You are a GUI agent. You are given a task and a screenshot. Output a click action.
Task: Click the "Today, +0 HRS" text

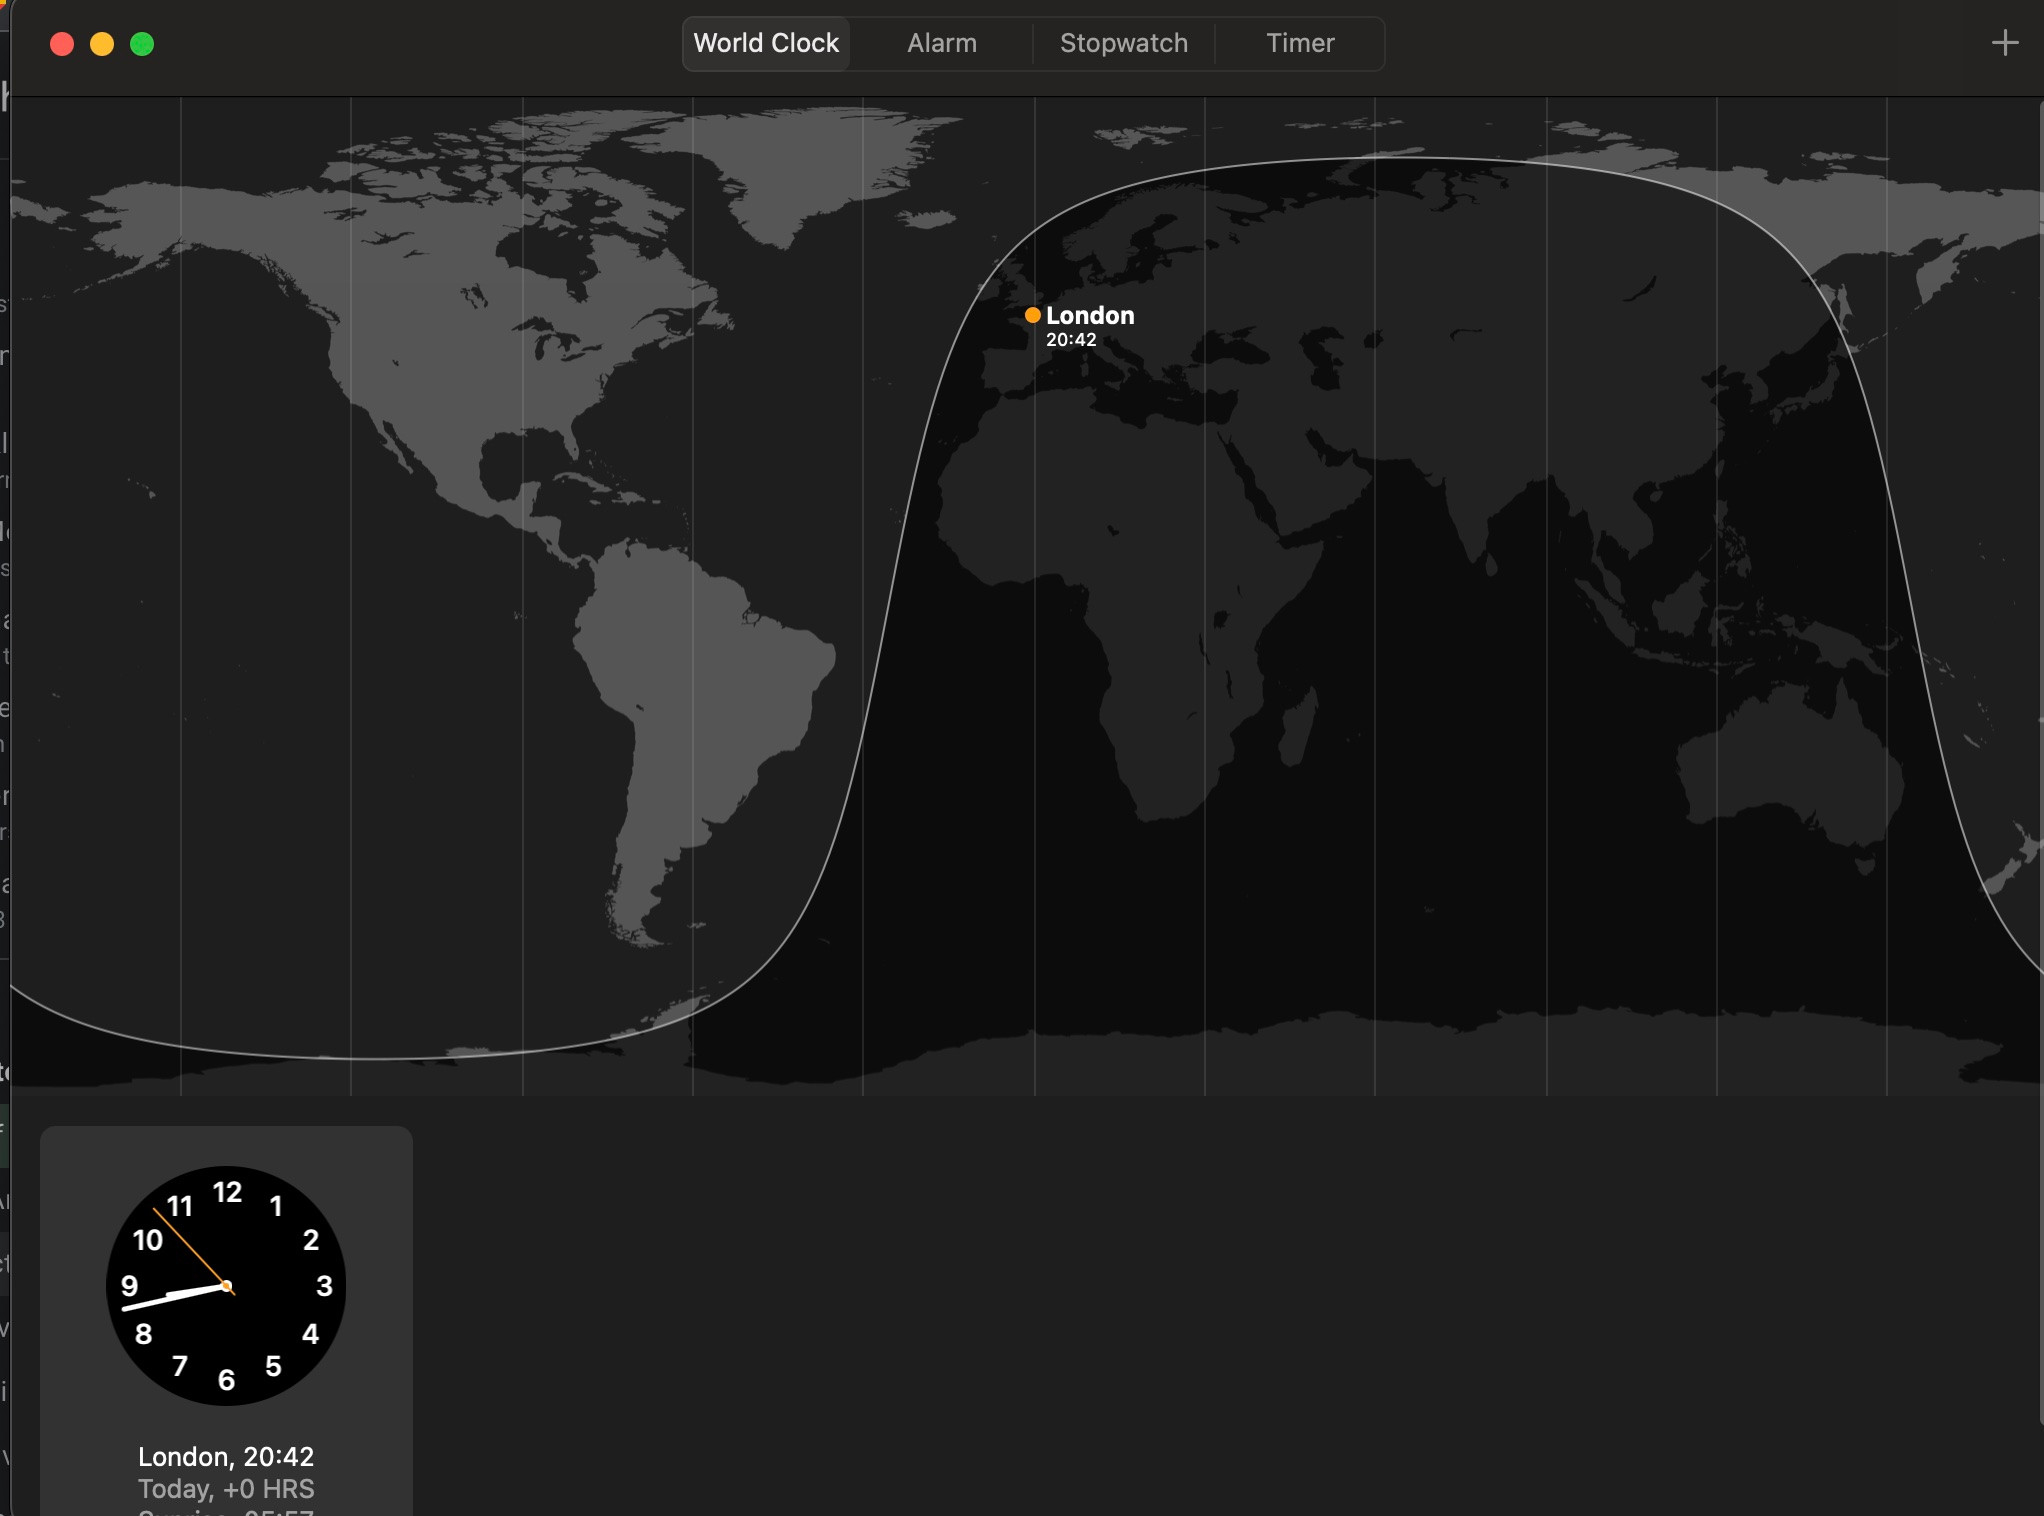click(226, 1488)
